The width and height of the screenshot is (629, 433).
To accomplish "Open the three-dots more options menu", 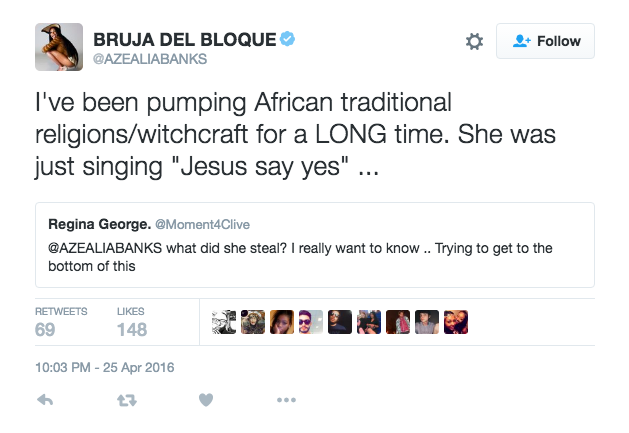I will pos(286,399).
